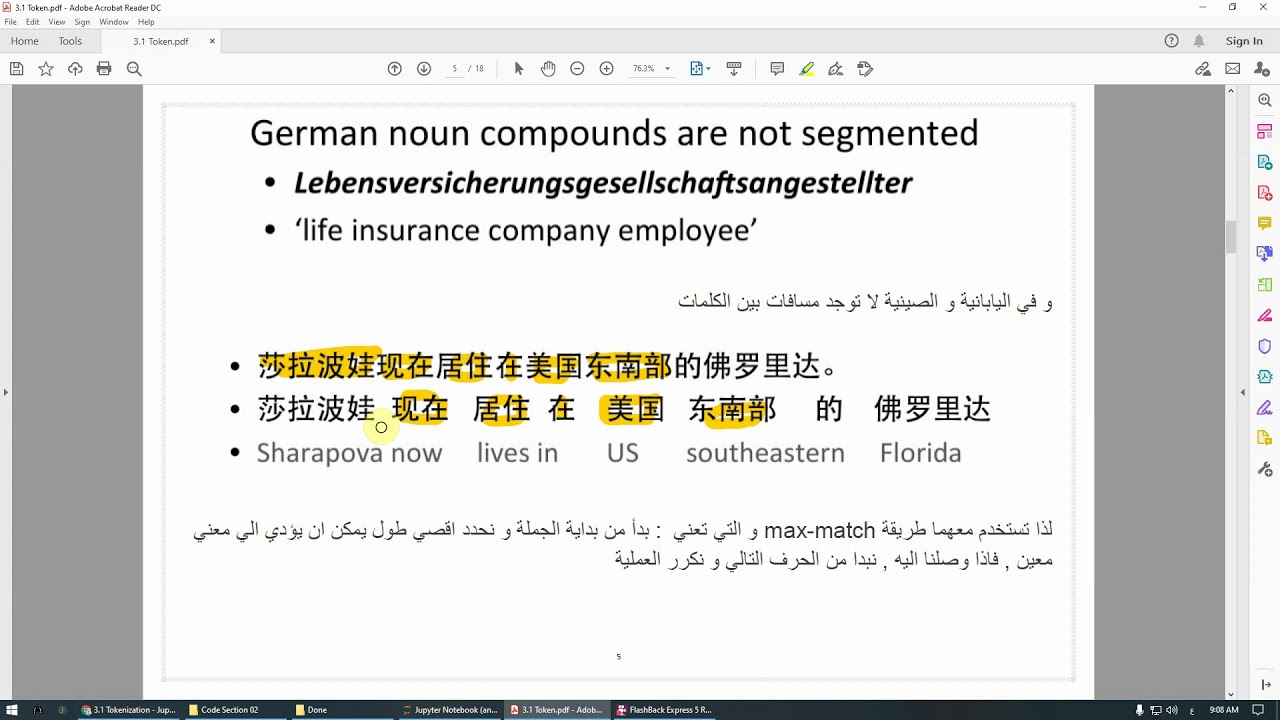Go to next page with the down arrow
The image size is (1280, 720).
(424, 69)
